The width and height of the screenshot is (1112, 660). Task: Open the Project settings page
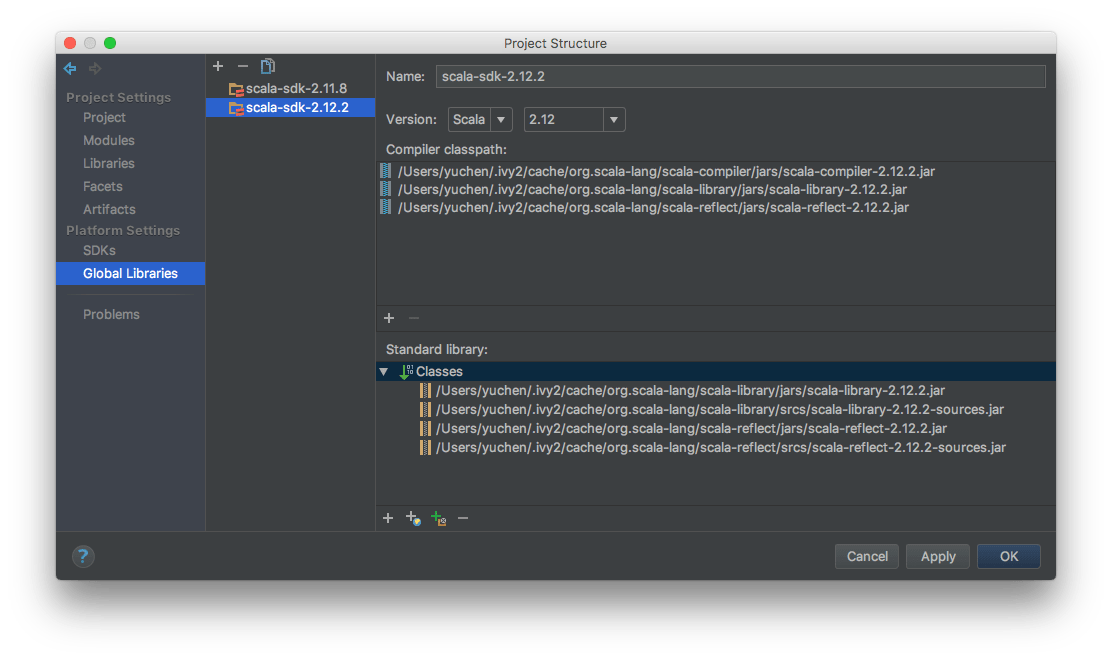pyautogui.click(x=104, y=118)
